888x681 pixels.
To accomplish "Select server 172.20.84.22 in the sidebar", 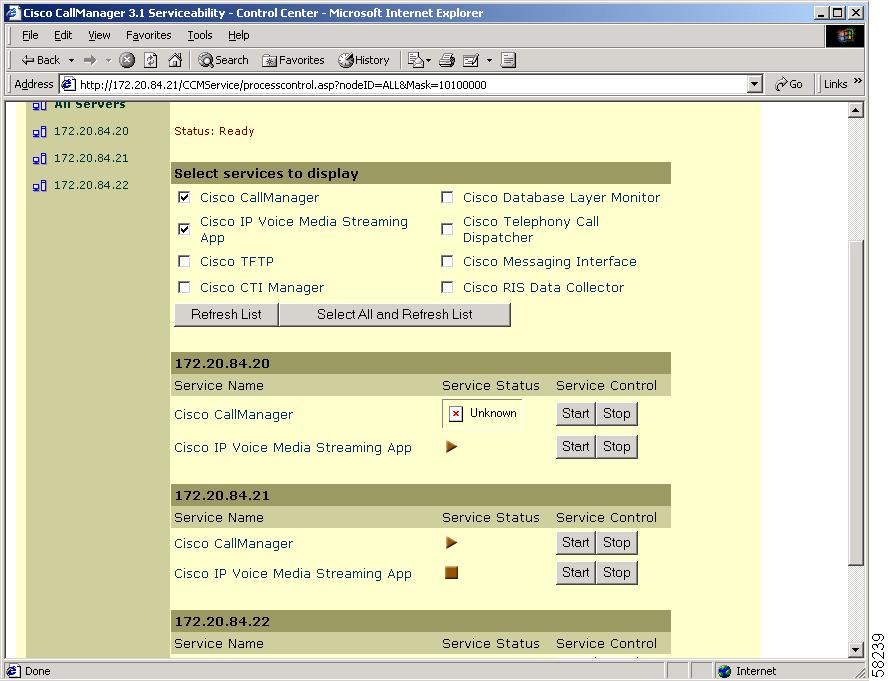I will click(91, 185).
